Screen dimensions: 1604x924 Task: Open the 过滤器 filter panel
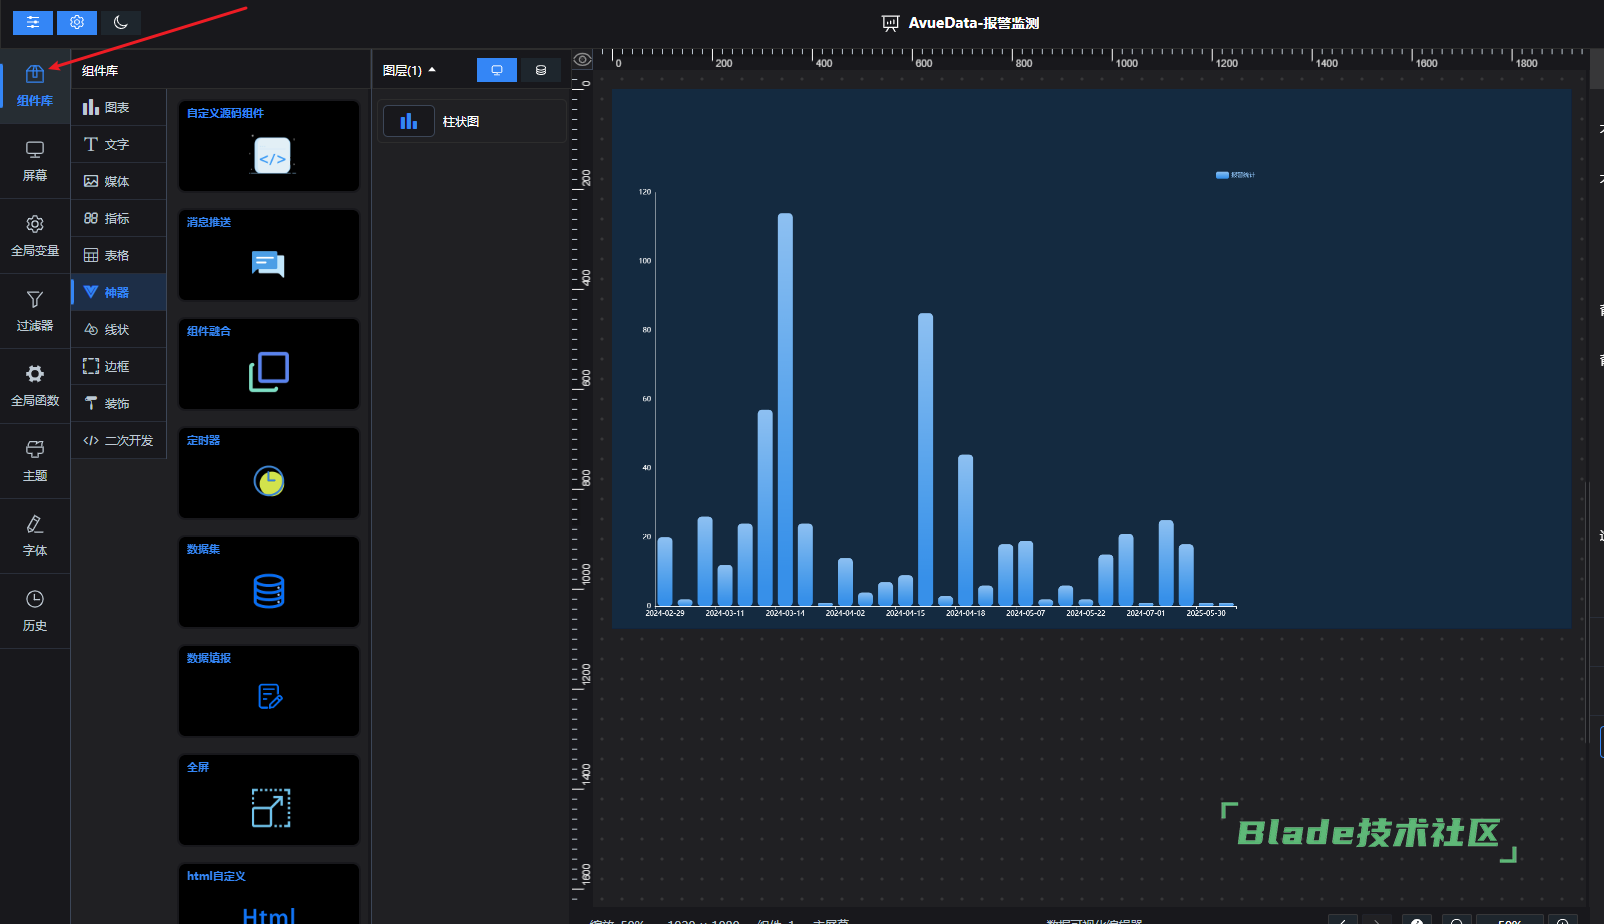point(35,311)
